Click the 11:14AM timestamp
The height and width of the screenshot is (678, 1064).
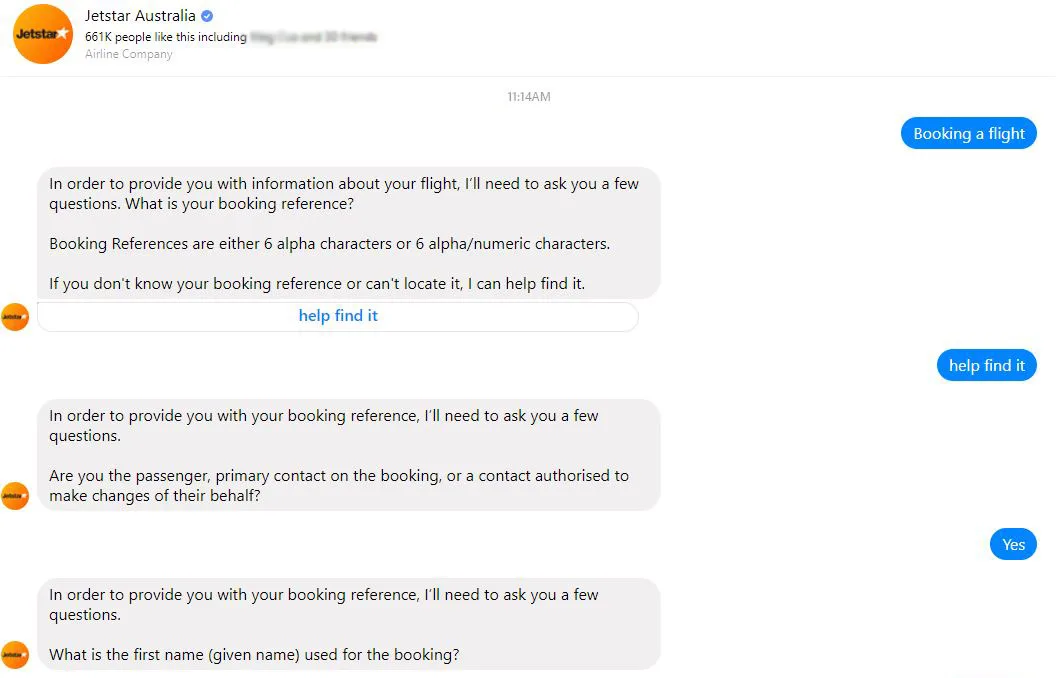(528, 97)
